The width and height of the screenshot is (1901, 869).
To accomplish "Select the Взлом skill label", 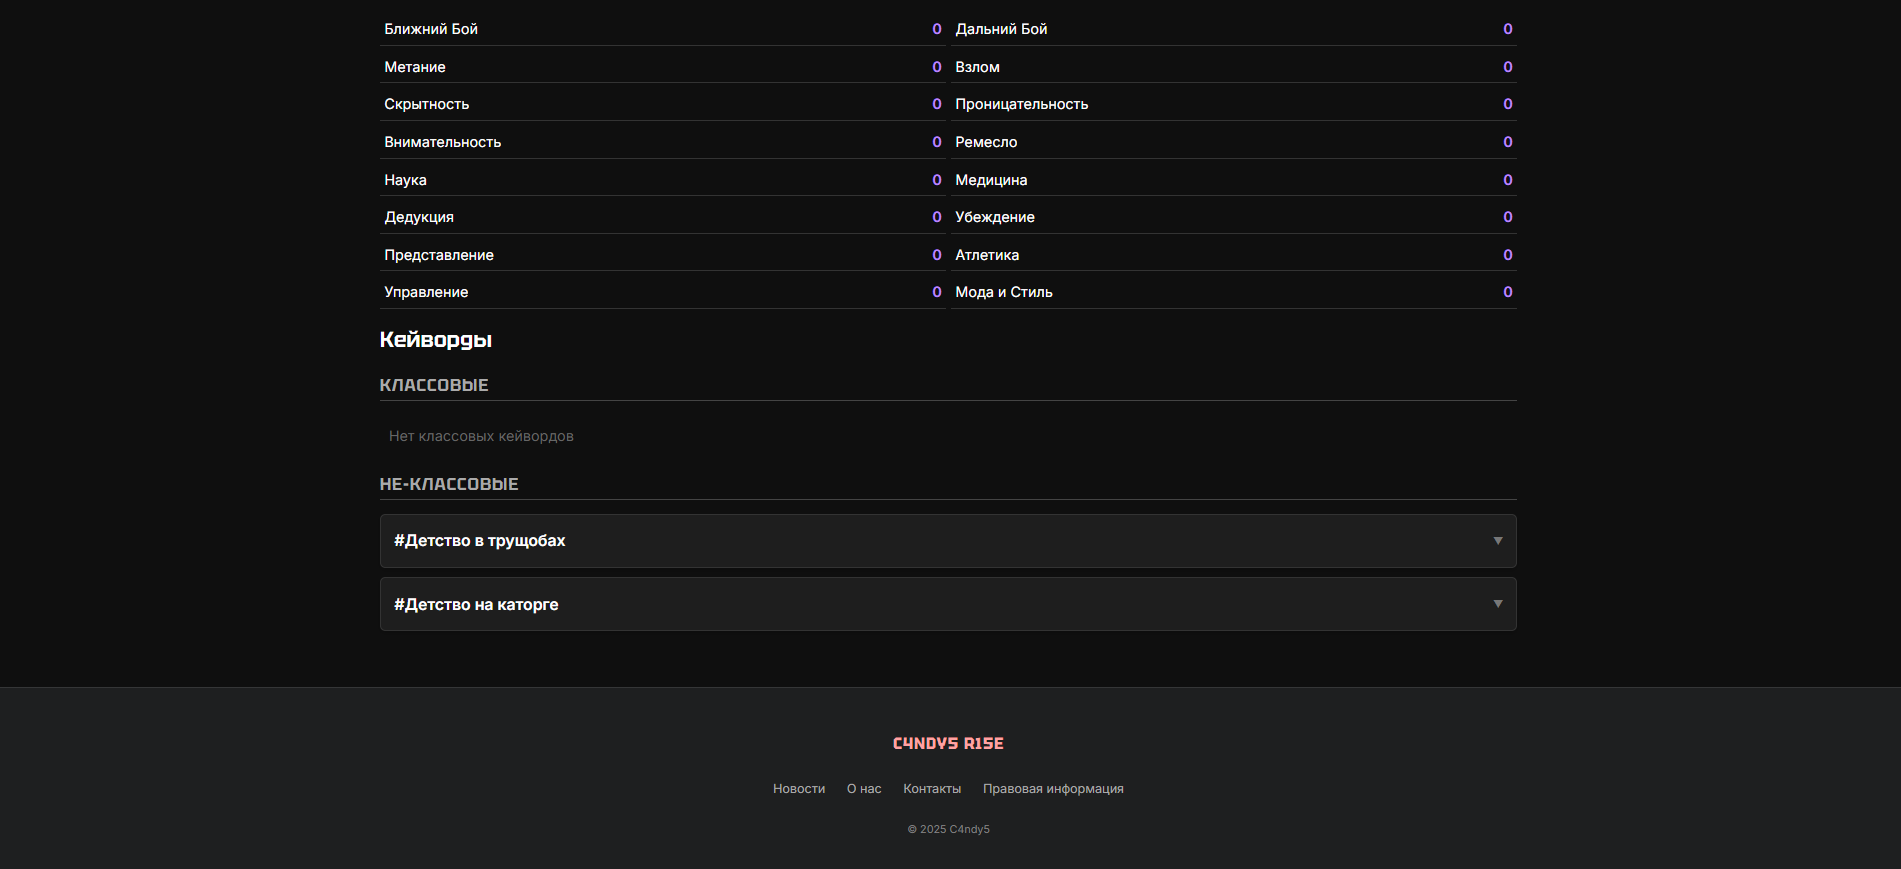I will pyautogui.click(x=977, y=67).
